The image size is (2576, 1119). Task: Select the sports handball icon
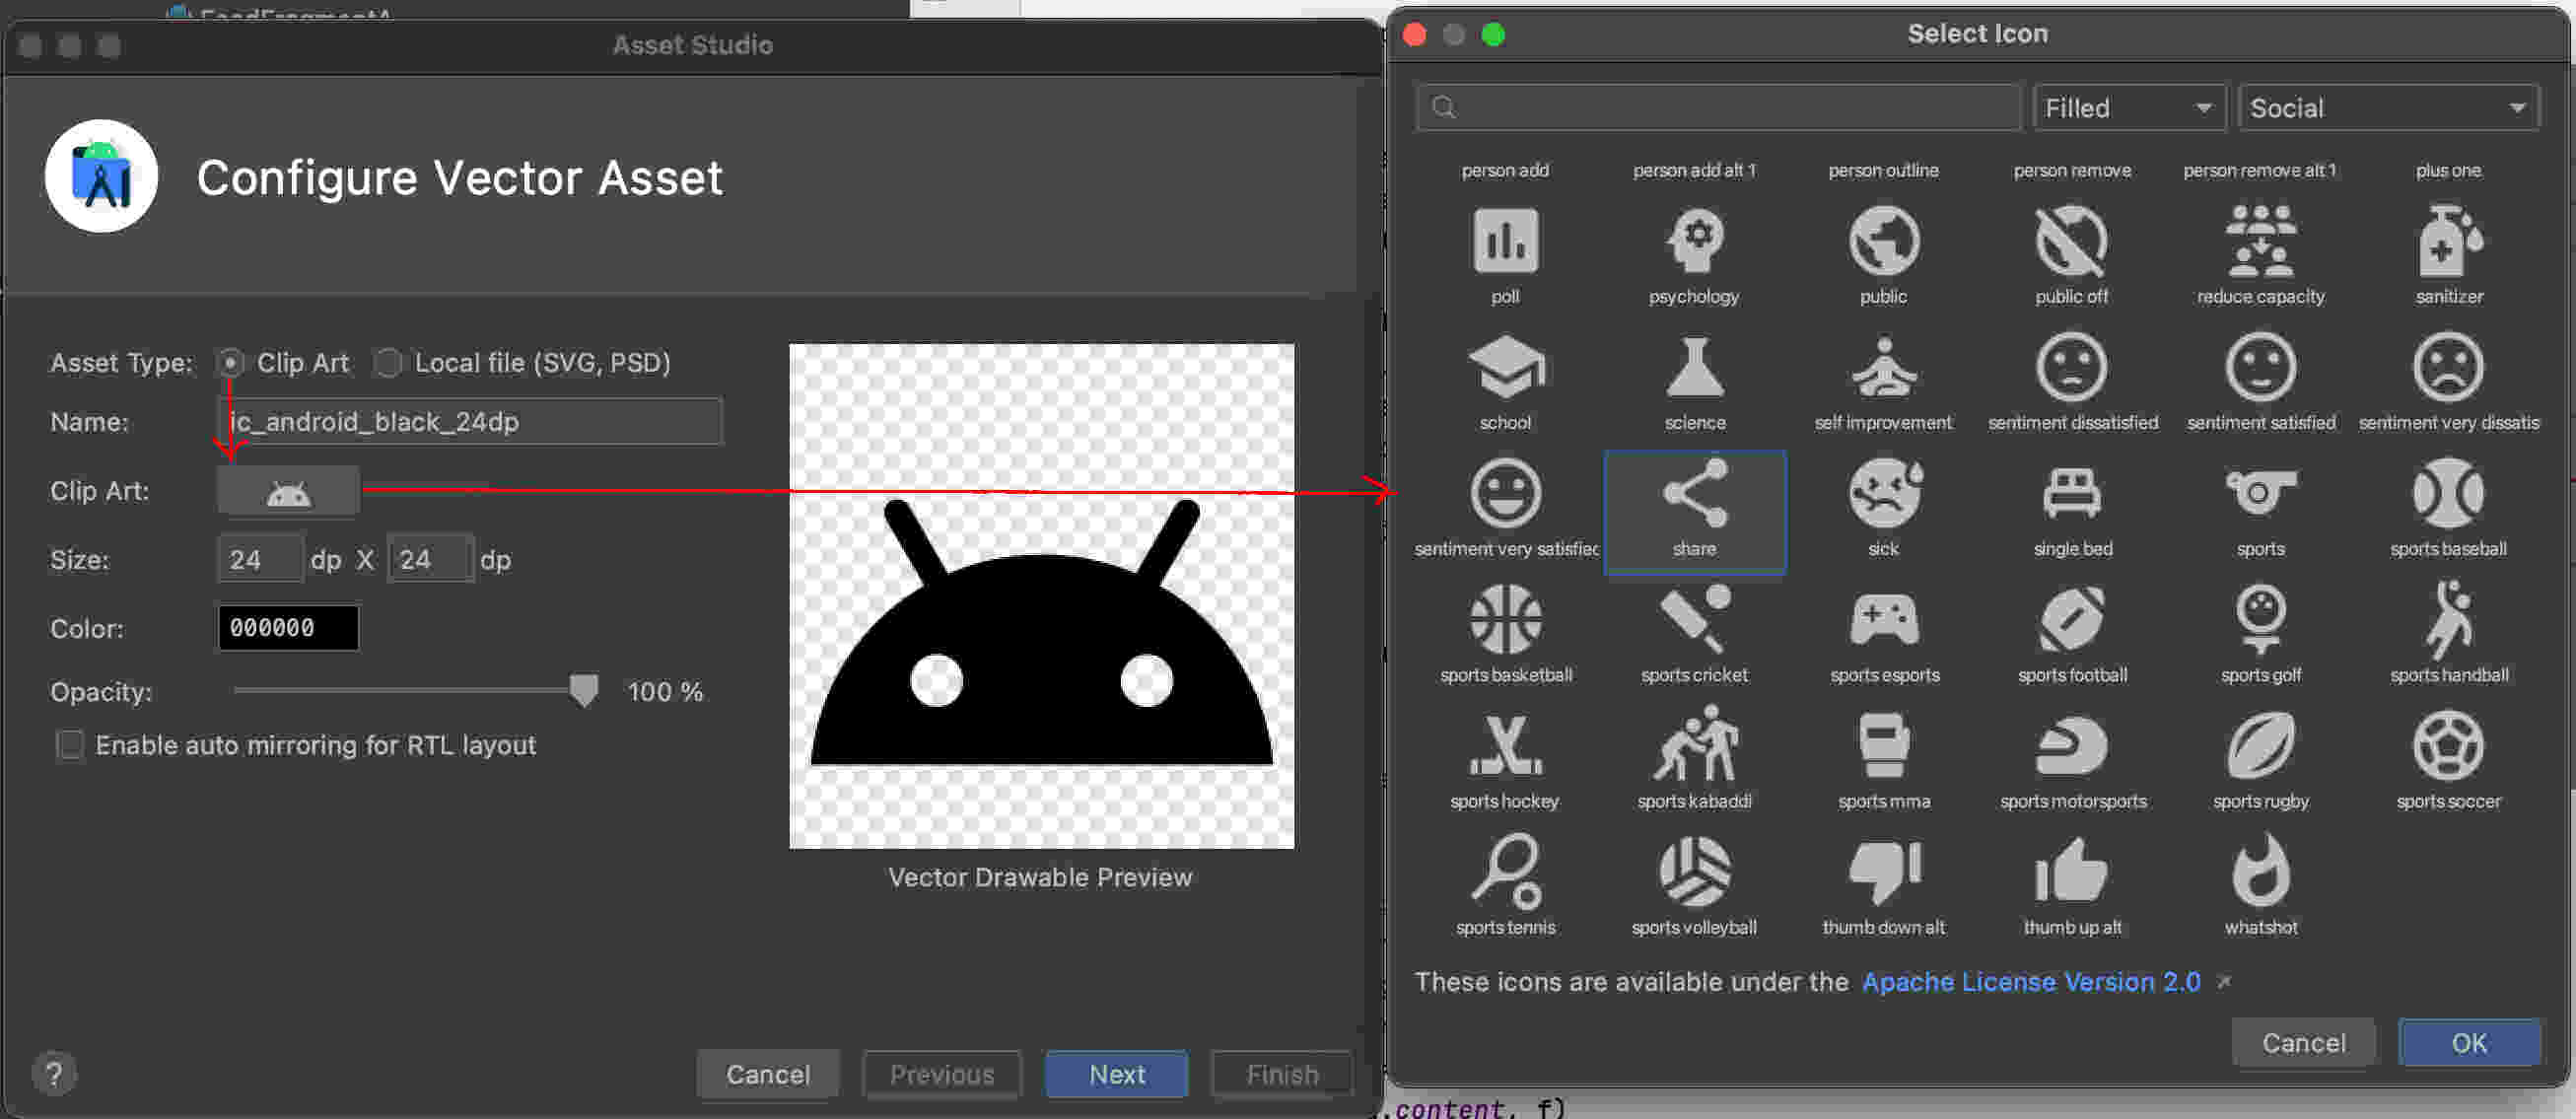point(2448,619)
